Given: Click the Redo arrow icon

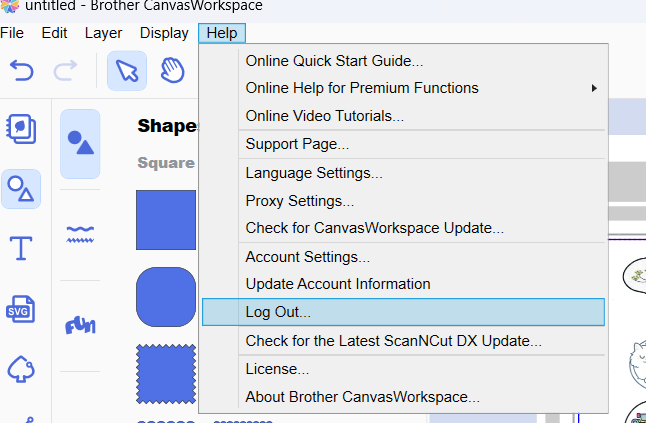Looking at the screenshot, I should pos(65,71).
